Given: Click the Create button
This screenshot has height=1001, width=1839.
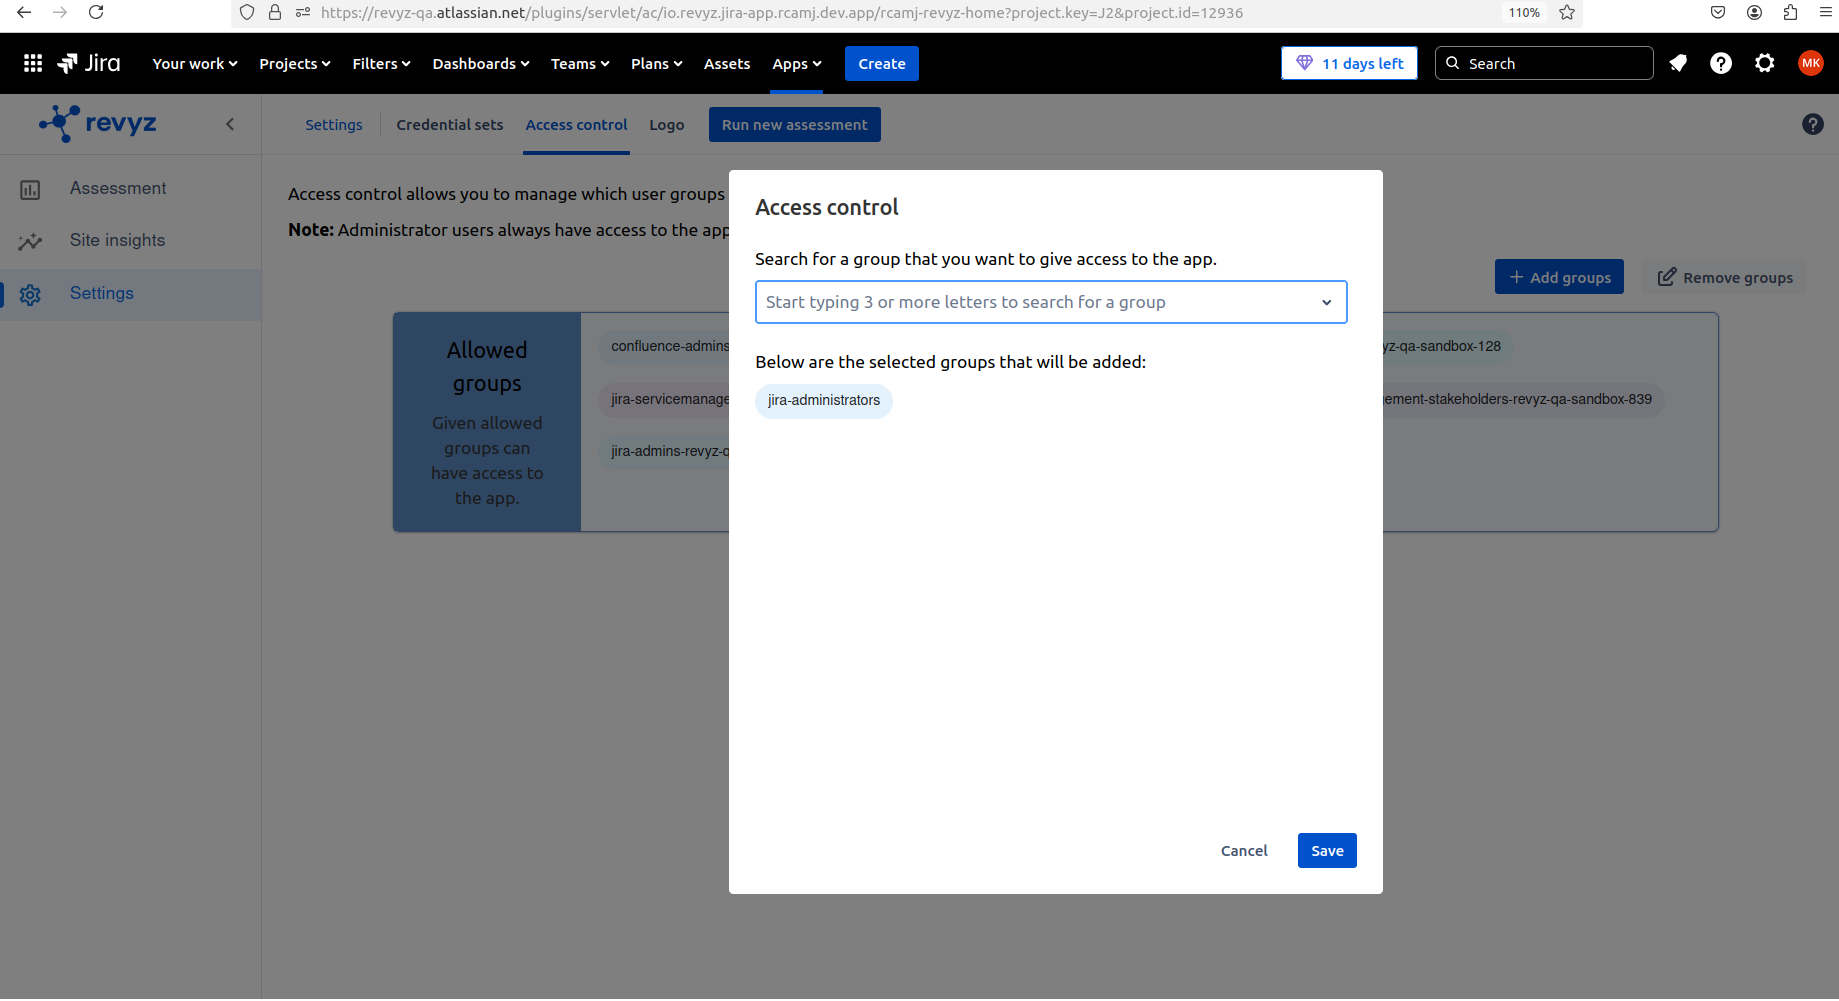Looking at the screenshot, I should coord(882,63).
